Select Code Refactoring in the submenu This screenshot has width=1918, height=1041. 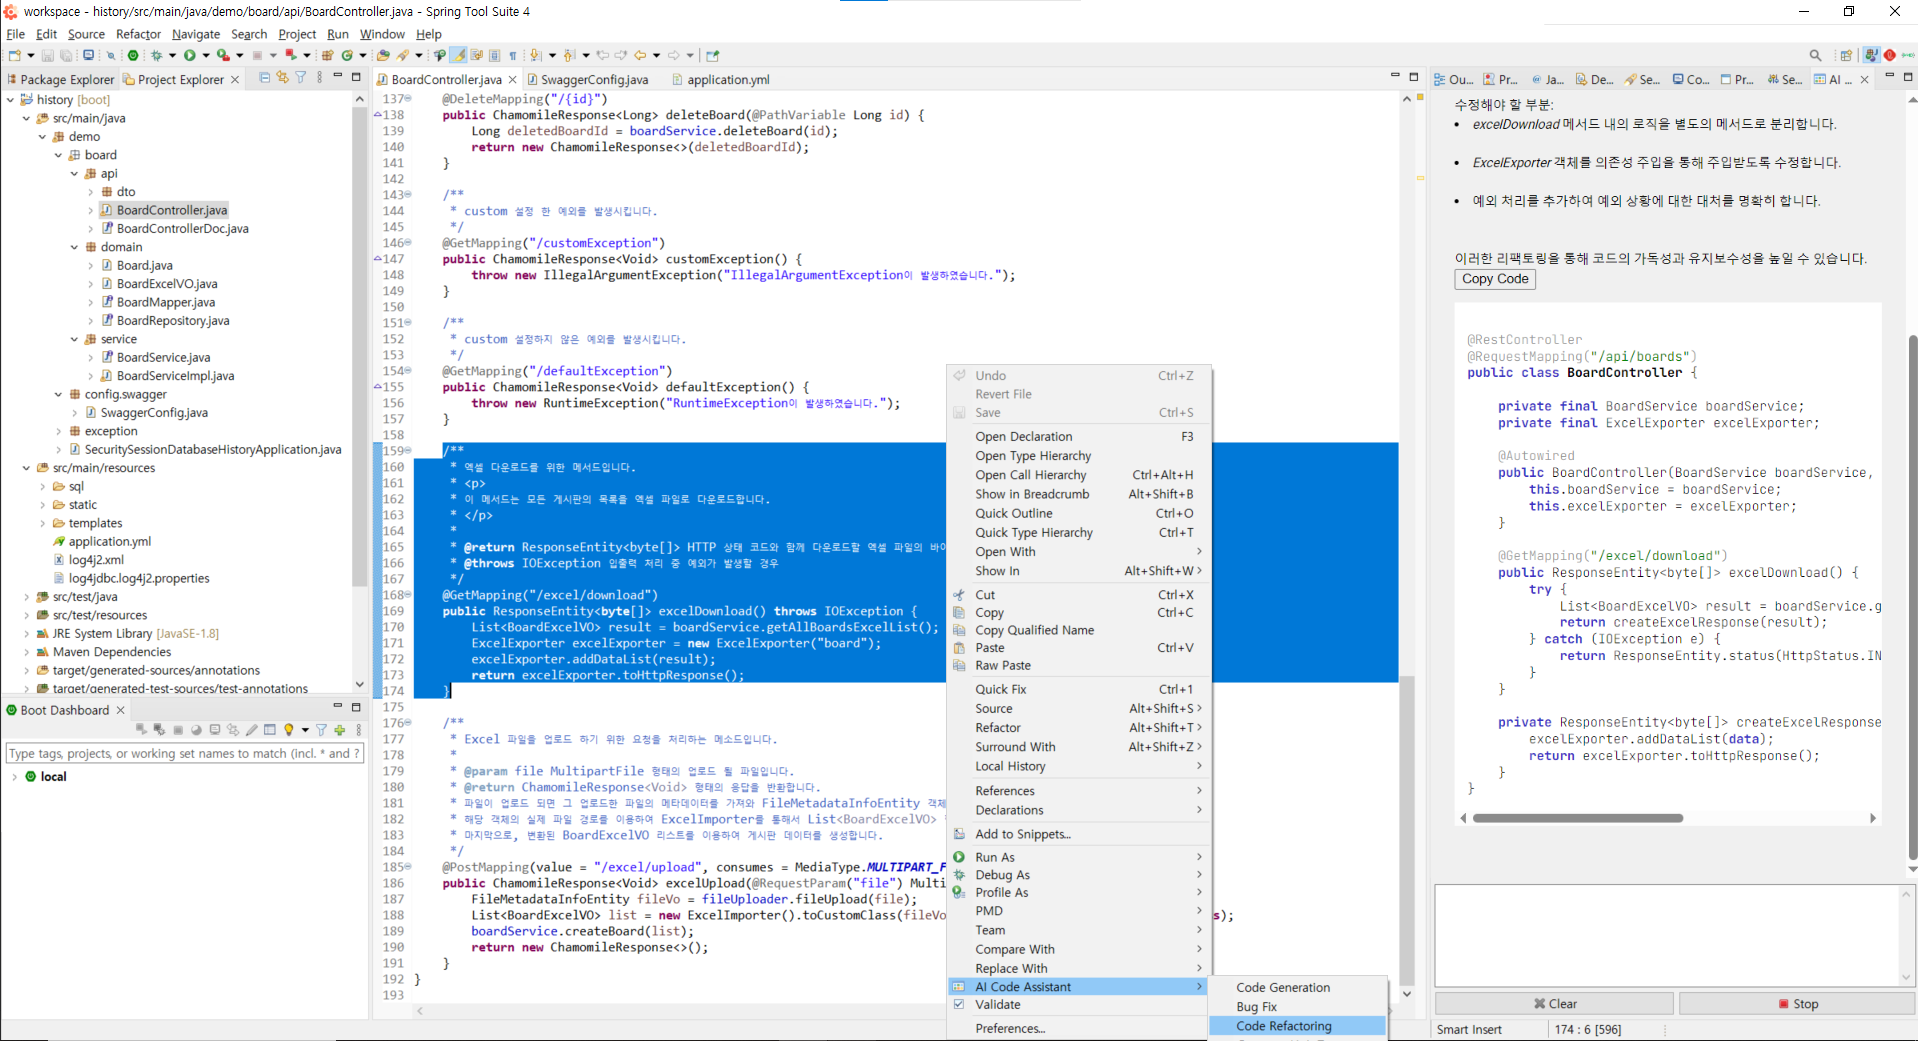pyautogui.click(x=1283, y=1026)
